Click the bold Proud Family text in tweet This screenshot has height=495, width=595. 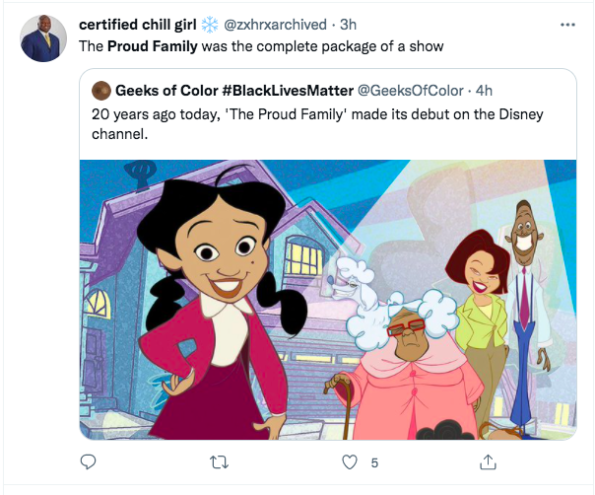click(x=152, y=46)
